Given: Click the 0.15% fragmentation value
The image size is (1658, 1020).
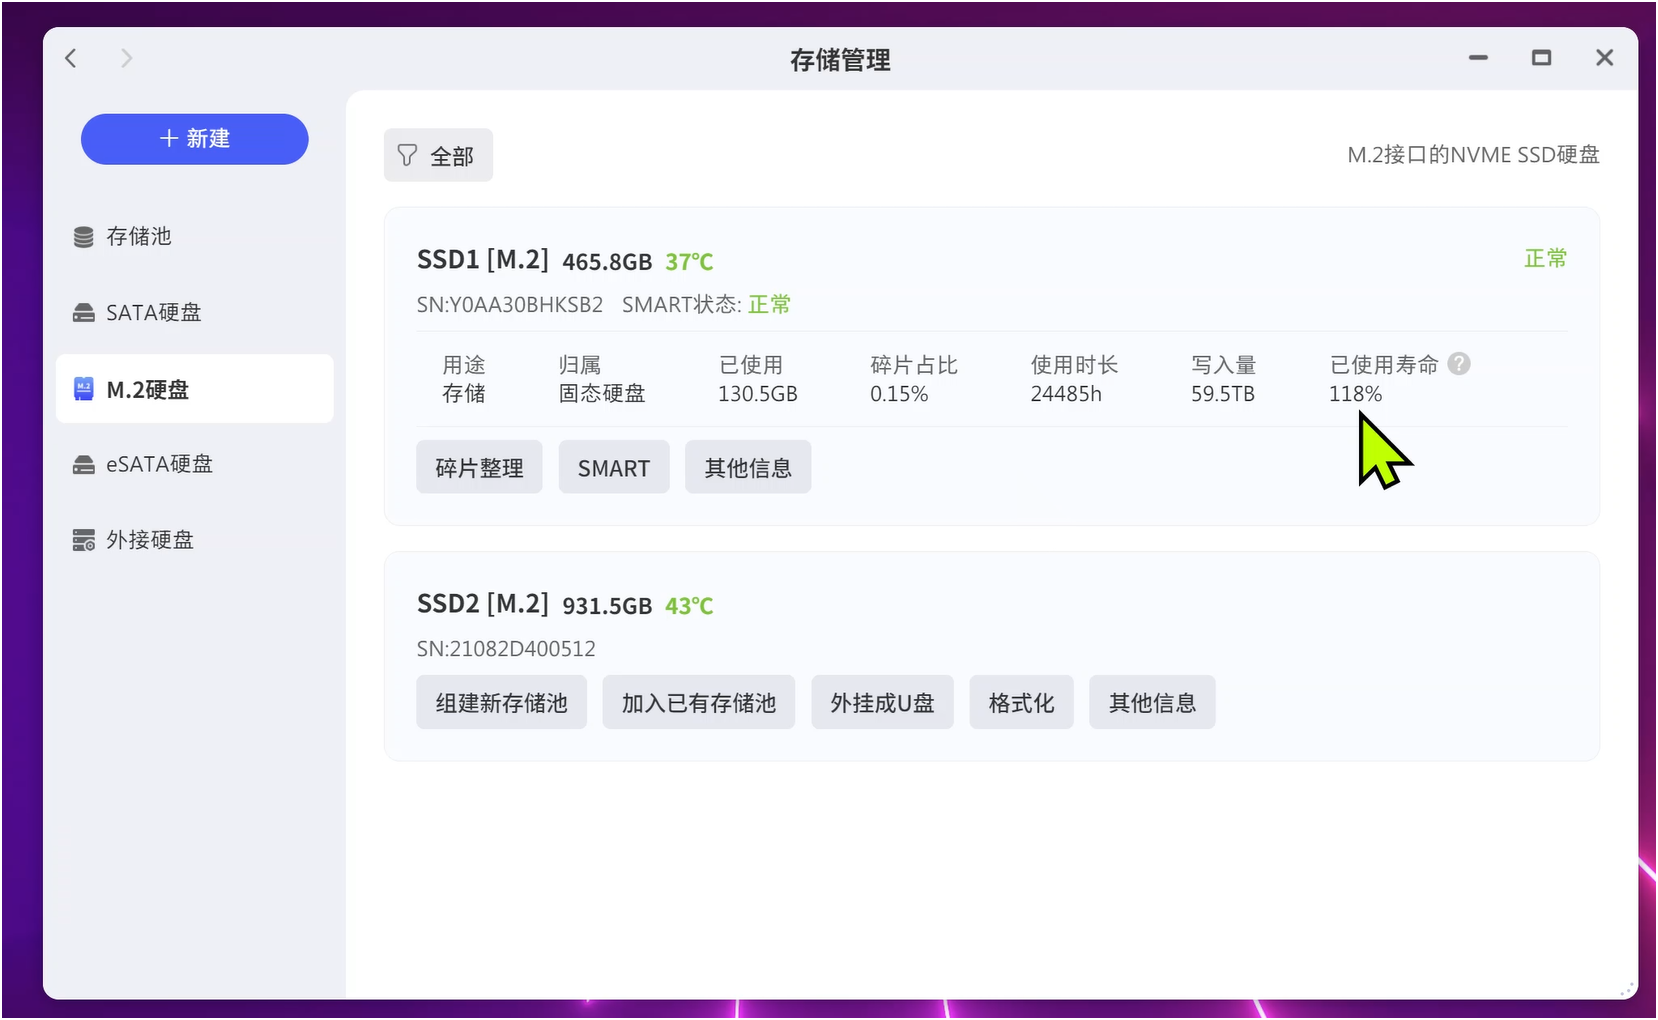Looking at the screenshot, I should point(899,394).
